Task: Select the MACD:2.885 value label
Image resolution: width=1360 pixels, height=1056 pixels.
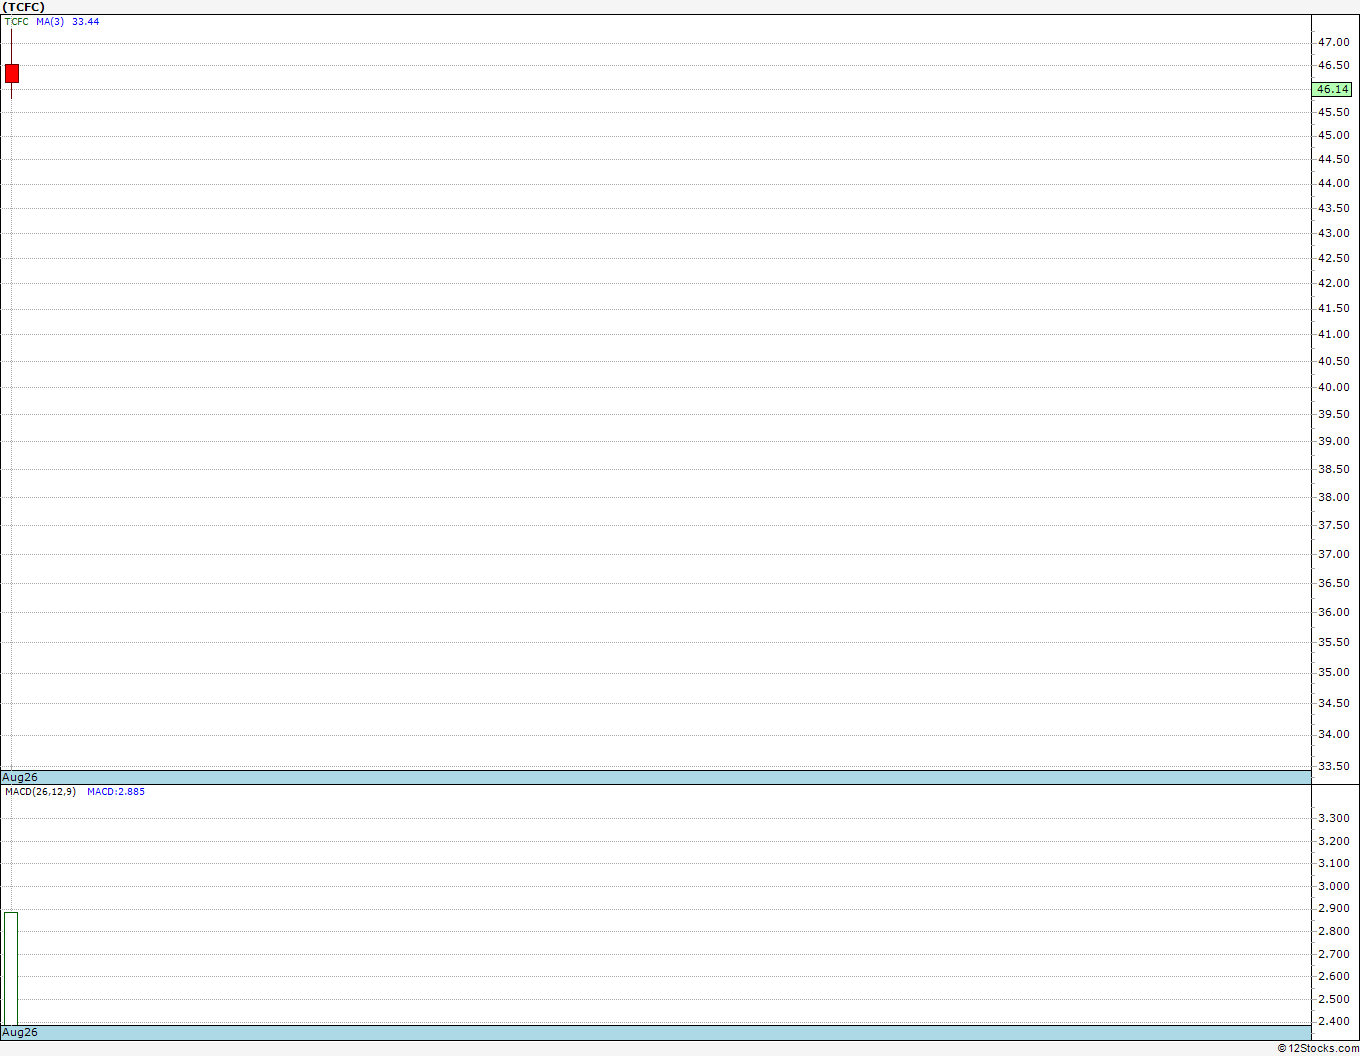Action: 116,791
